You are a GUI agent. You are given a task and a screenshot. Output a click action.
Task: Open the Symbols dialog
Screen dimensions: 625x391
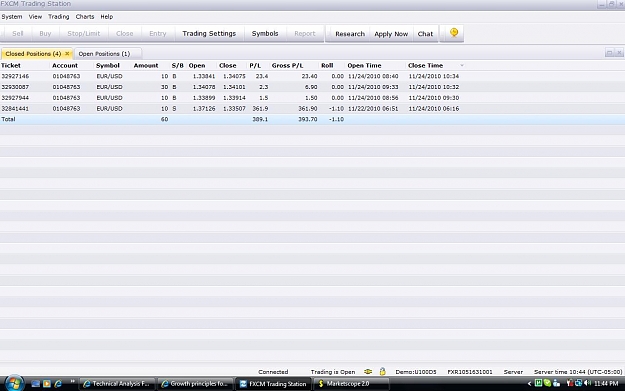click(265, 33)
